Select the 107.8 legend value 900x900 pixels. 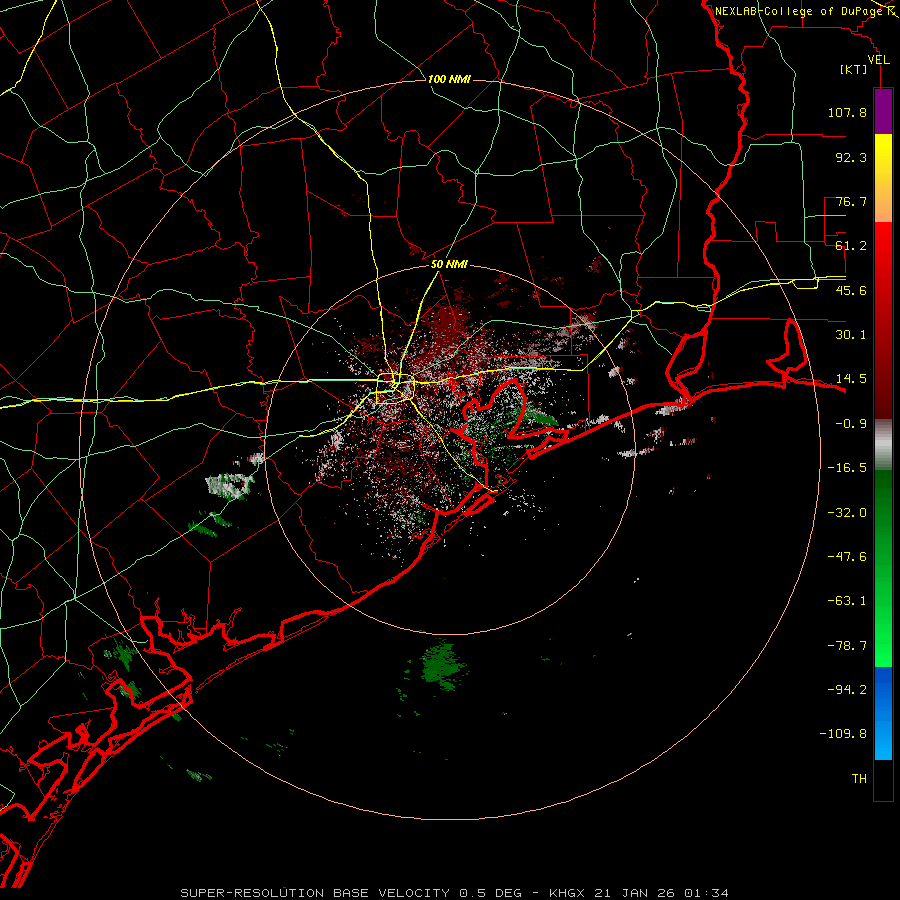coord(847,112)
